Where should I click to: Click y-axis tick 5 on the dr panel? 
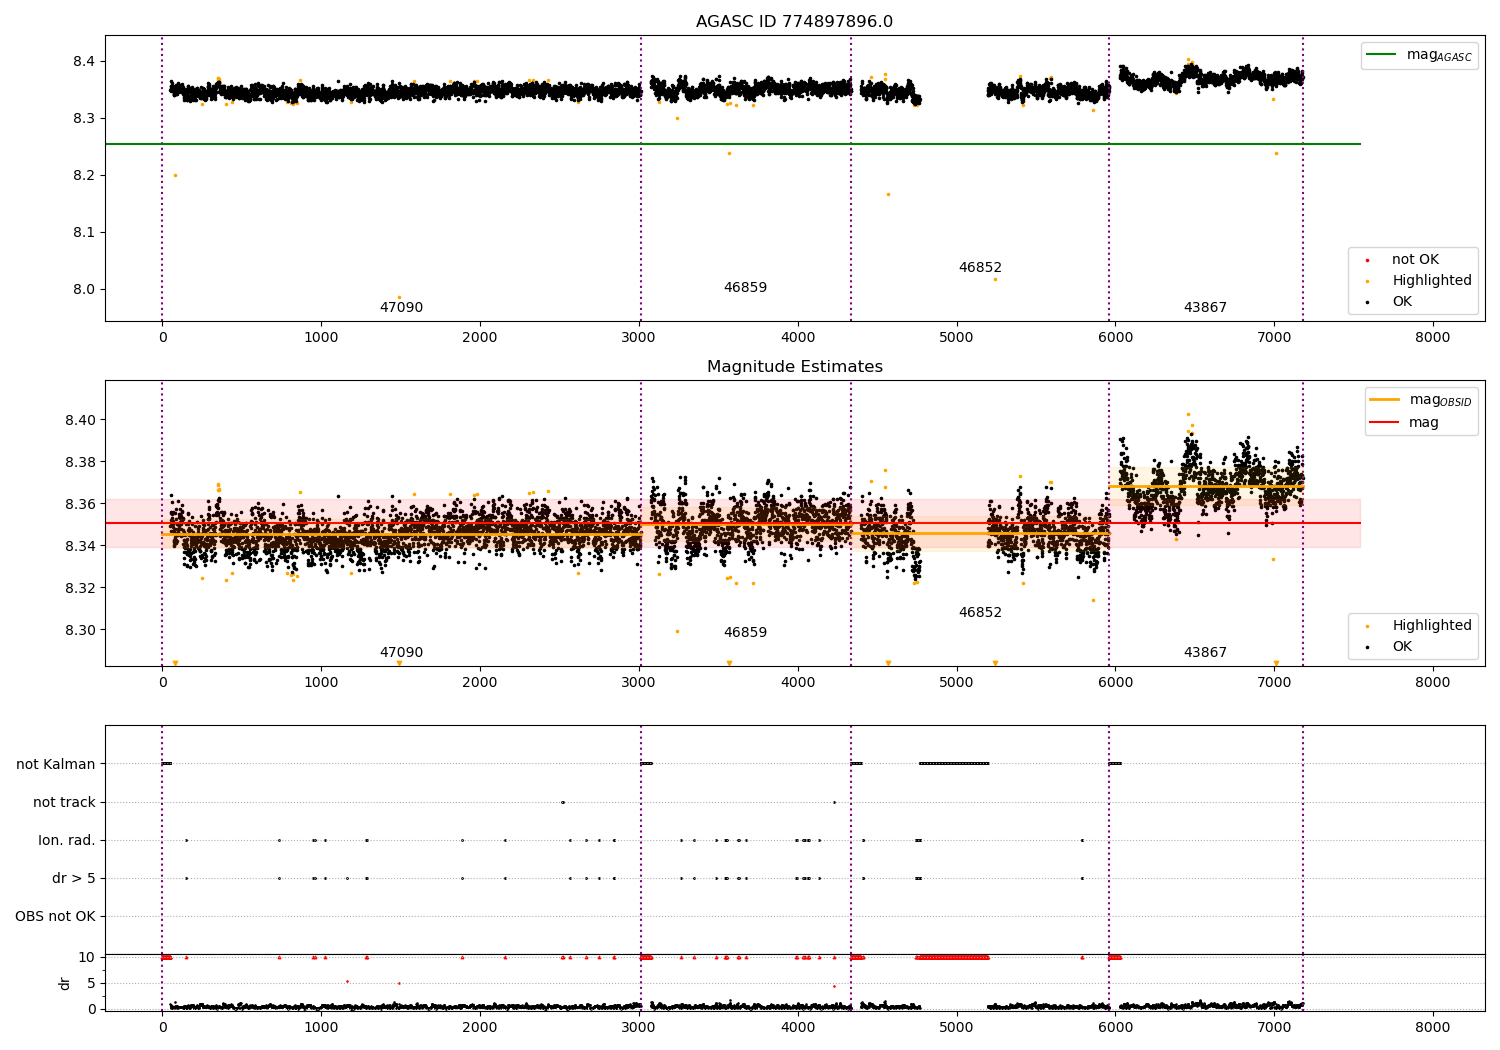[x=91, y=984]
